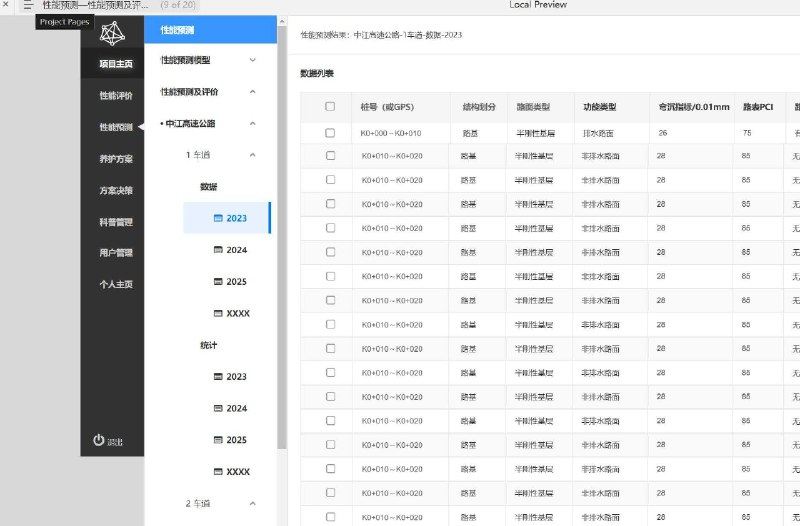Close the preview with the X icon
800x526 pixels.
click(x=6, y=4)
